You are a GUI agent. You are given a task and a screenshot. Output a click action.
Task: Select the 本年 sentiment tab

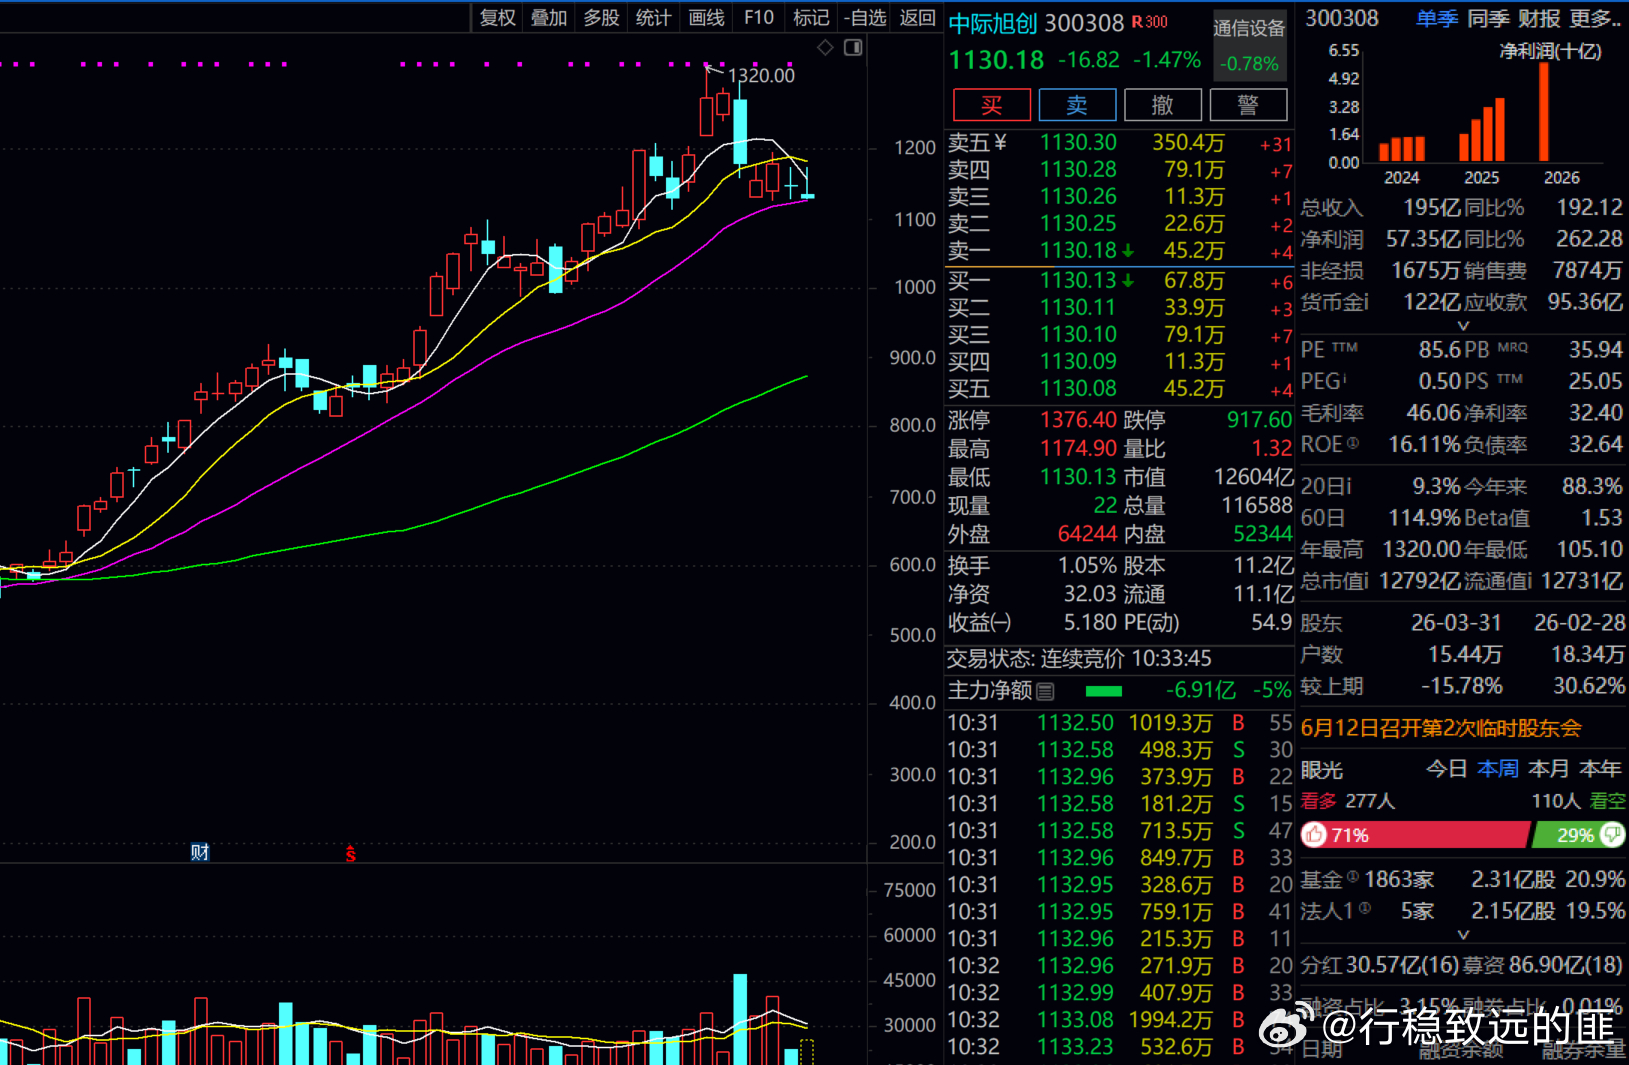(x=1601, y=769)
